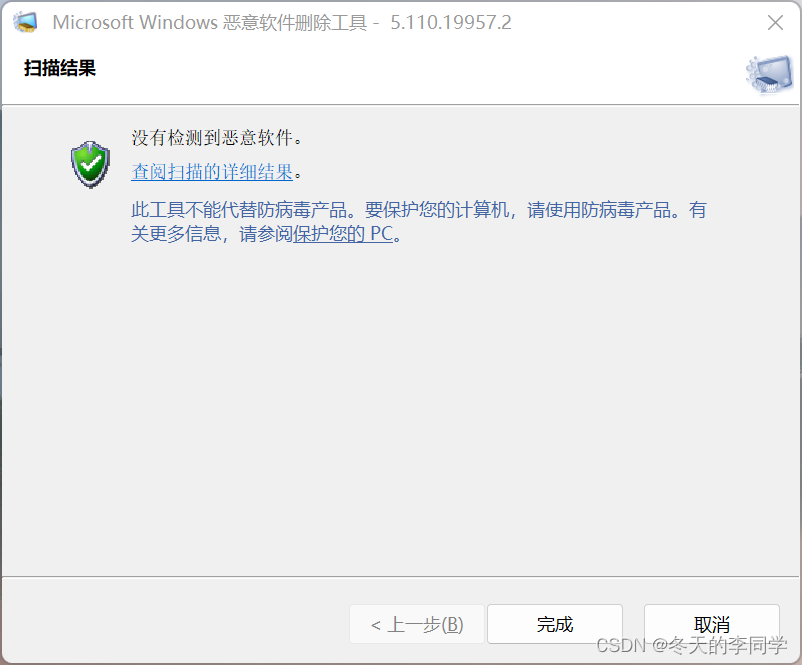The height and width of the screenshot is (665, 802).
Task: Cancel the dialog using 取消 button
Action: tap(711, 624)
